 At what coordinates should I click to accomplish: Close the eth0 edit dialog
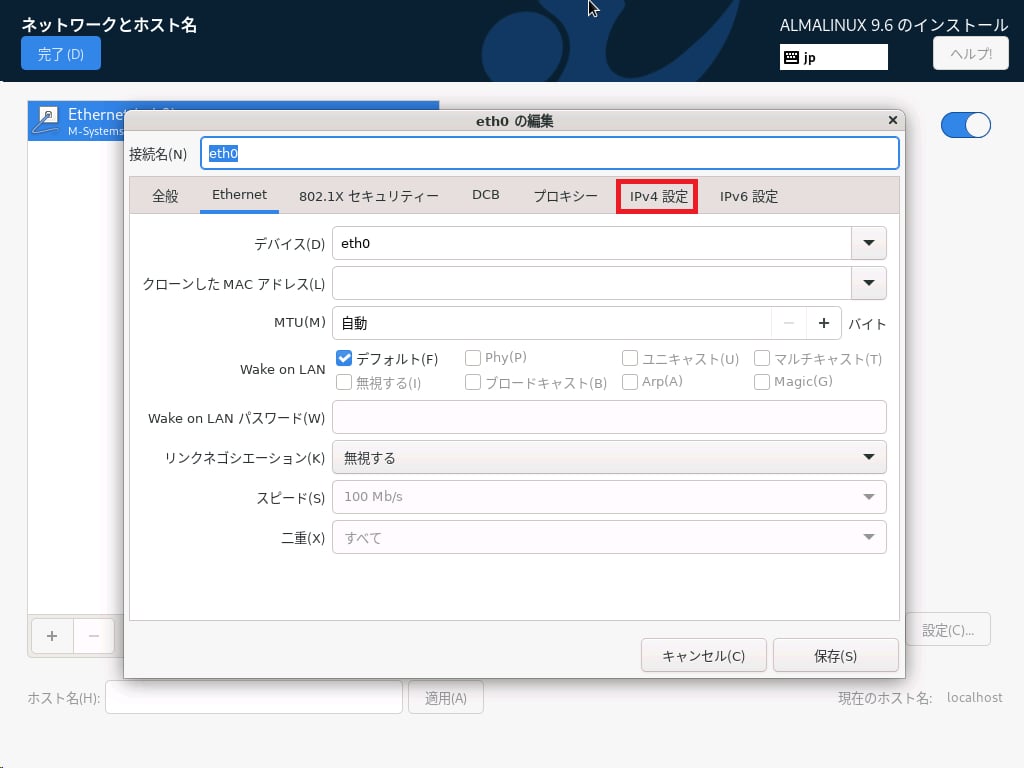pos(892,120)
